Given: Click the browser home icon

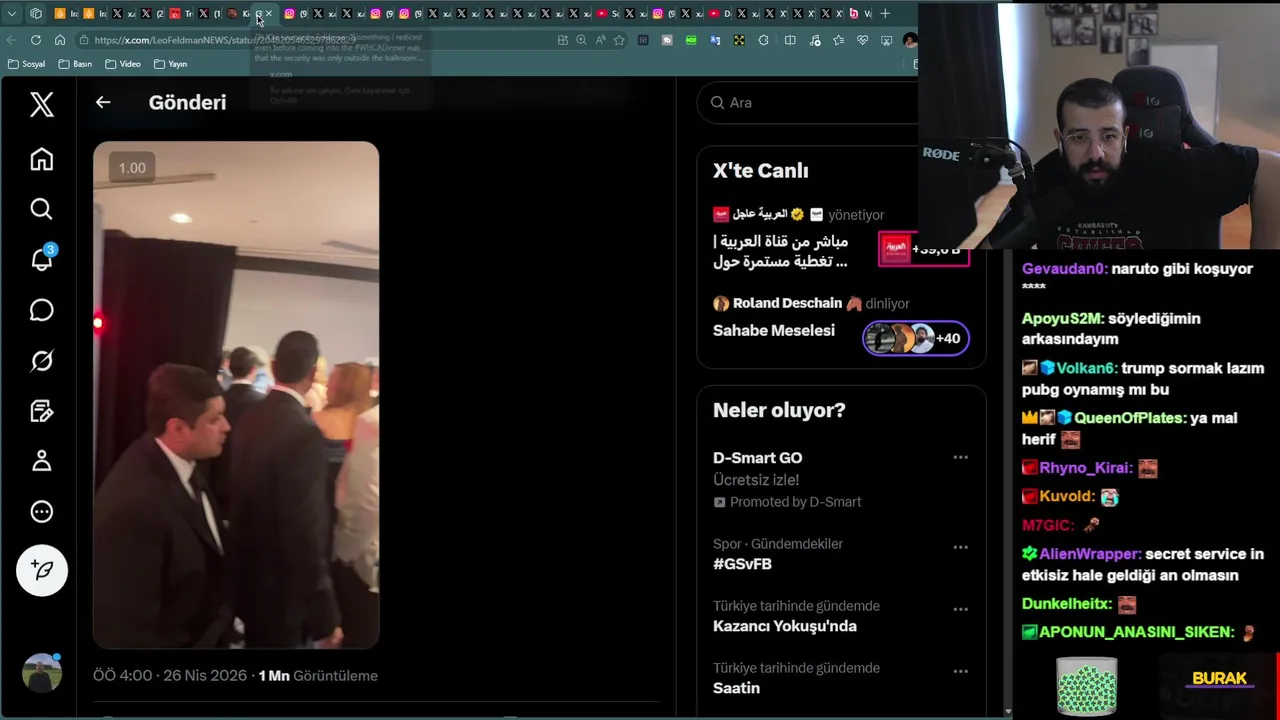Looking at the screenshot, I should coord(60,40).
